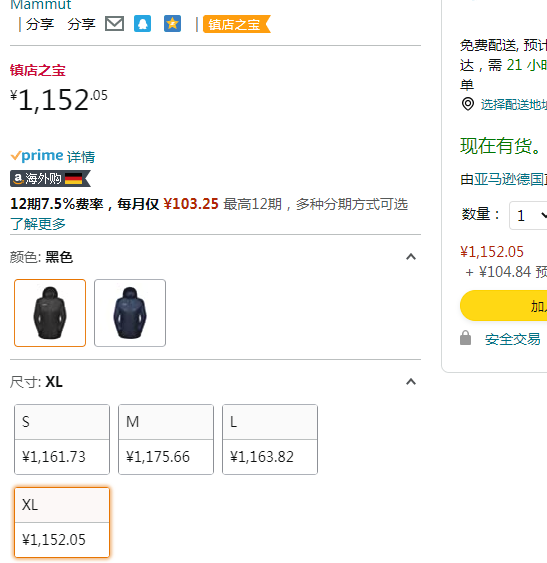The height and width of the screenshot is (563, 547).
Task: Choose size XL at ¥1,152.05
Action: point(62,522)
